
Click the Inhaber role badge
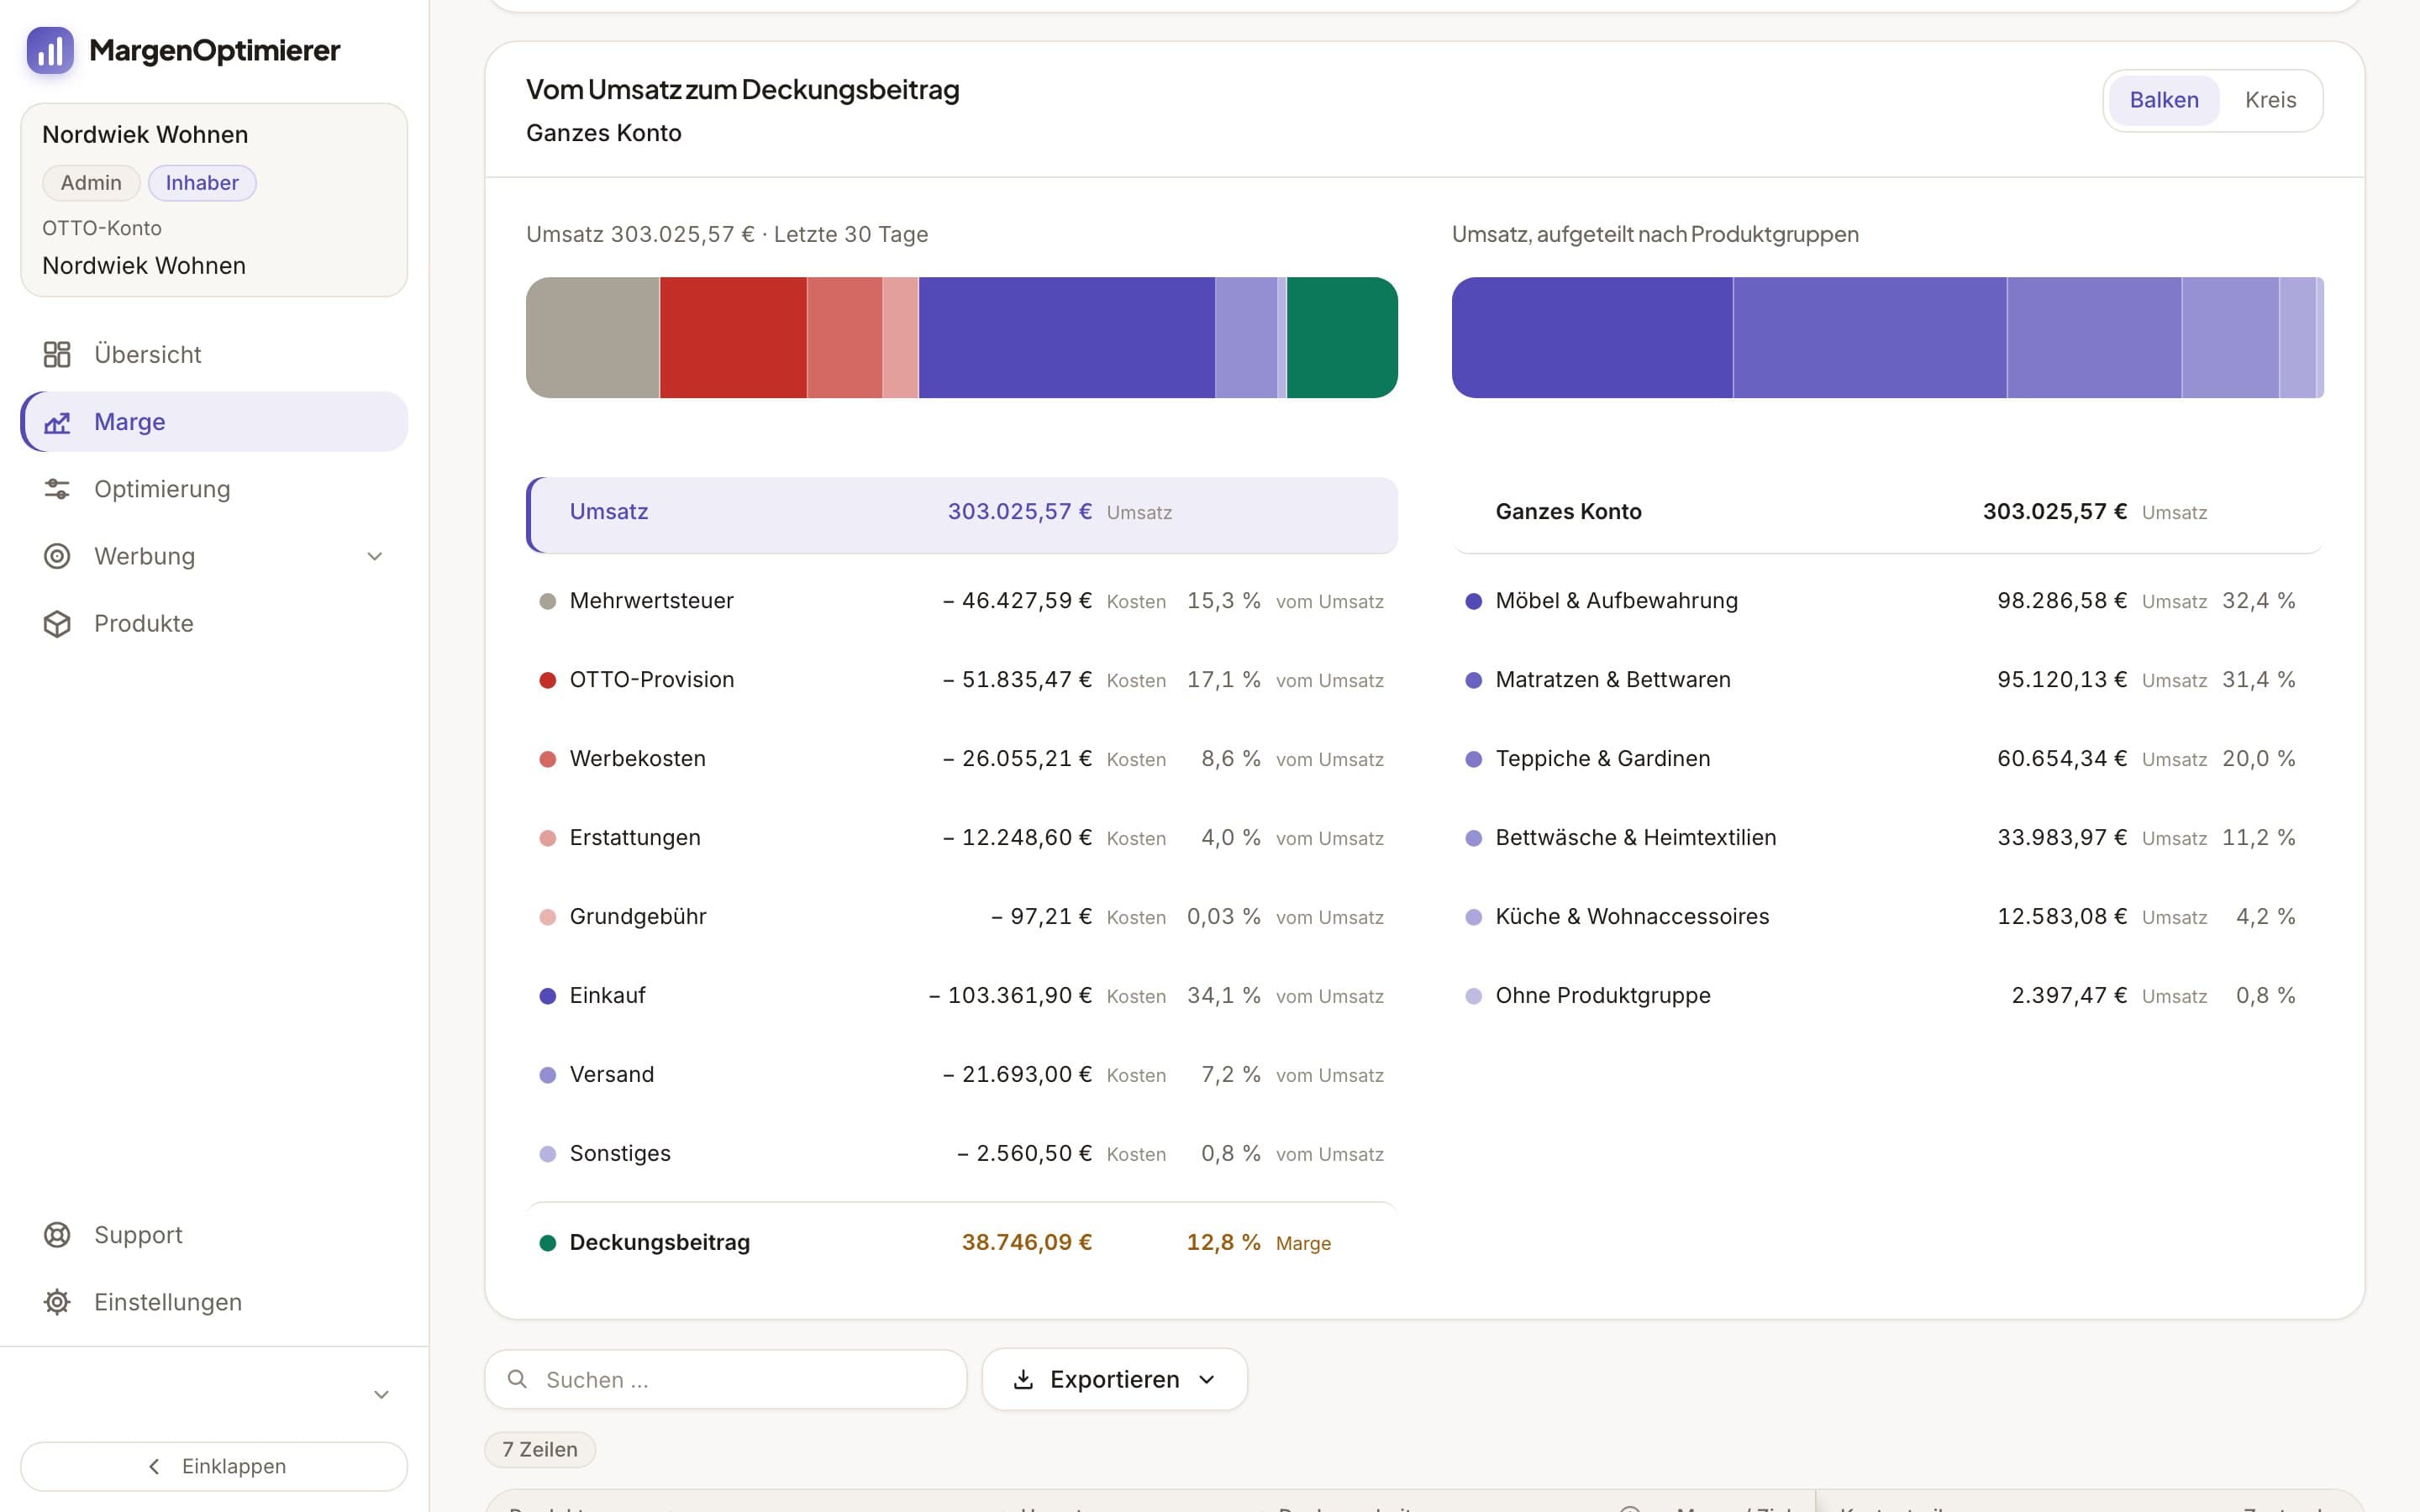[x=202, y=183]
